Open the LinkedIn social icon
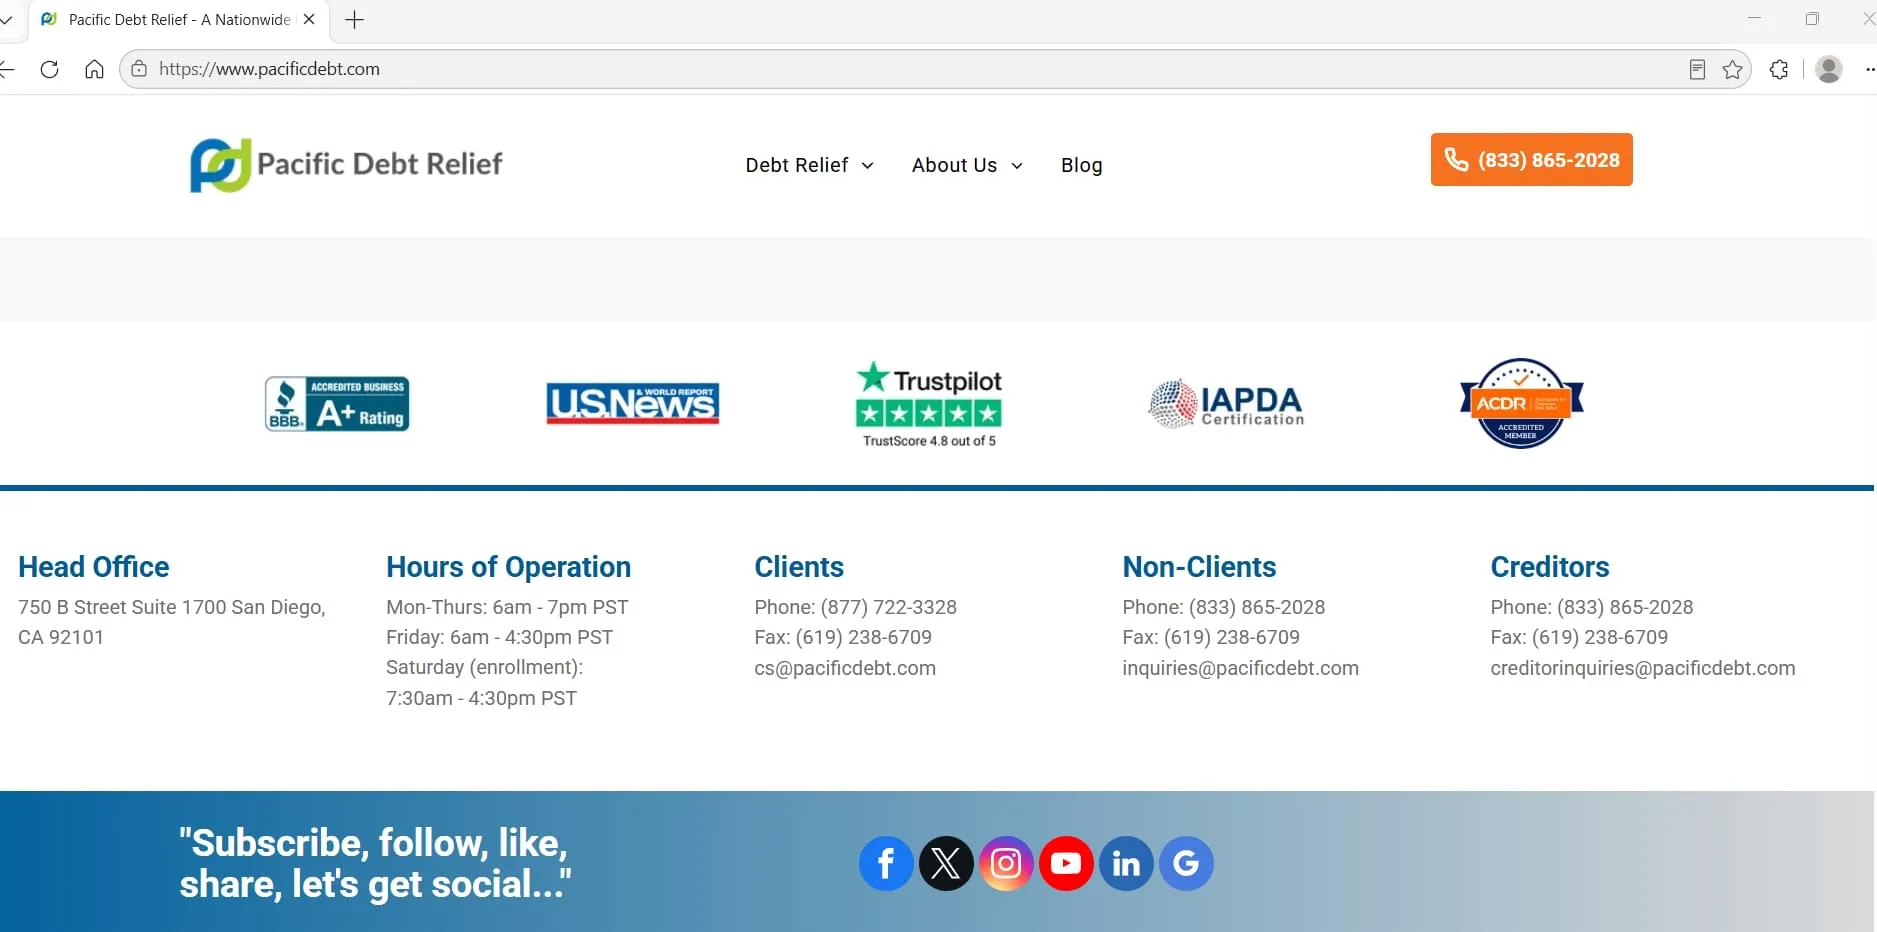 (1126, 863)
